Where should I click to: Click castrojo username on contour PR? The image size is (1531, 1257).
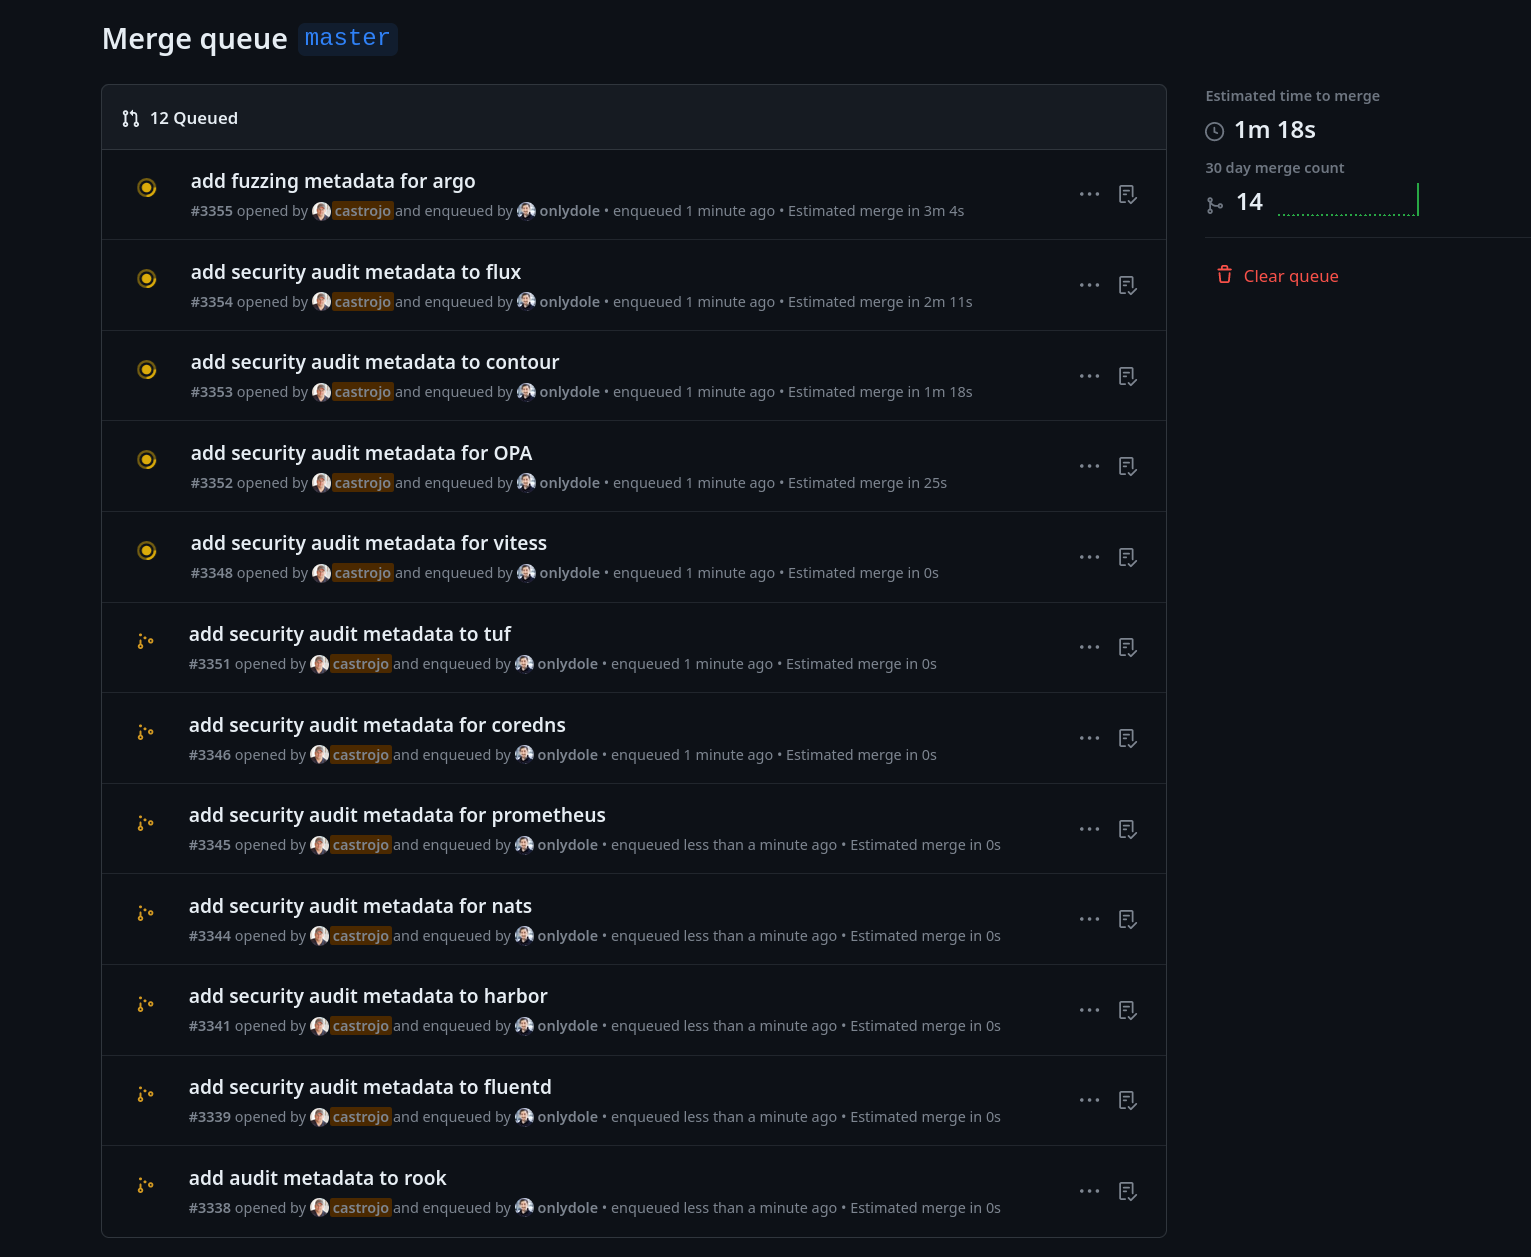362,392
